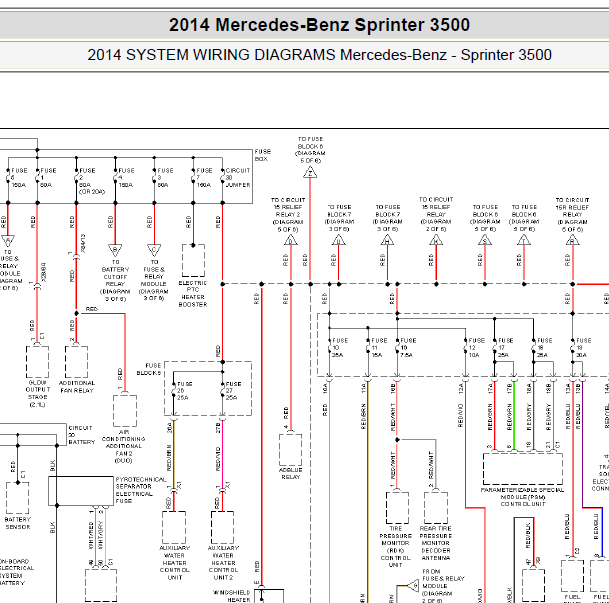
Task: Click the '2014 Mercedes-Benz Sprinter 3500' title
Action: pos(319,25)
